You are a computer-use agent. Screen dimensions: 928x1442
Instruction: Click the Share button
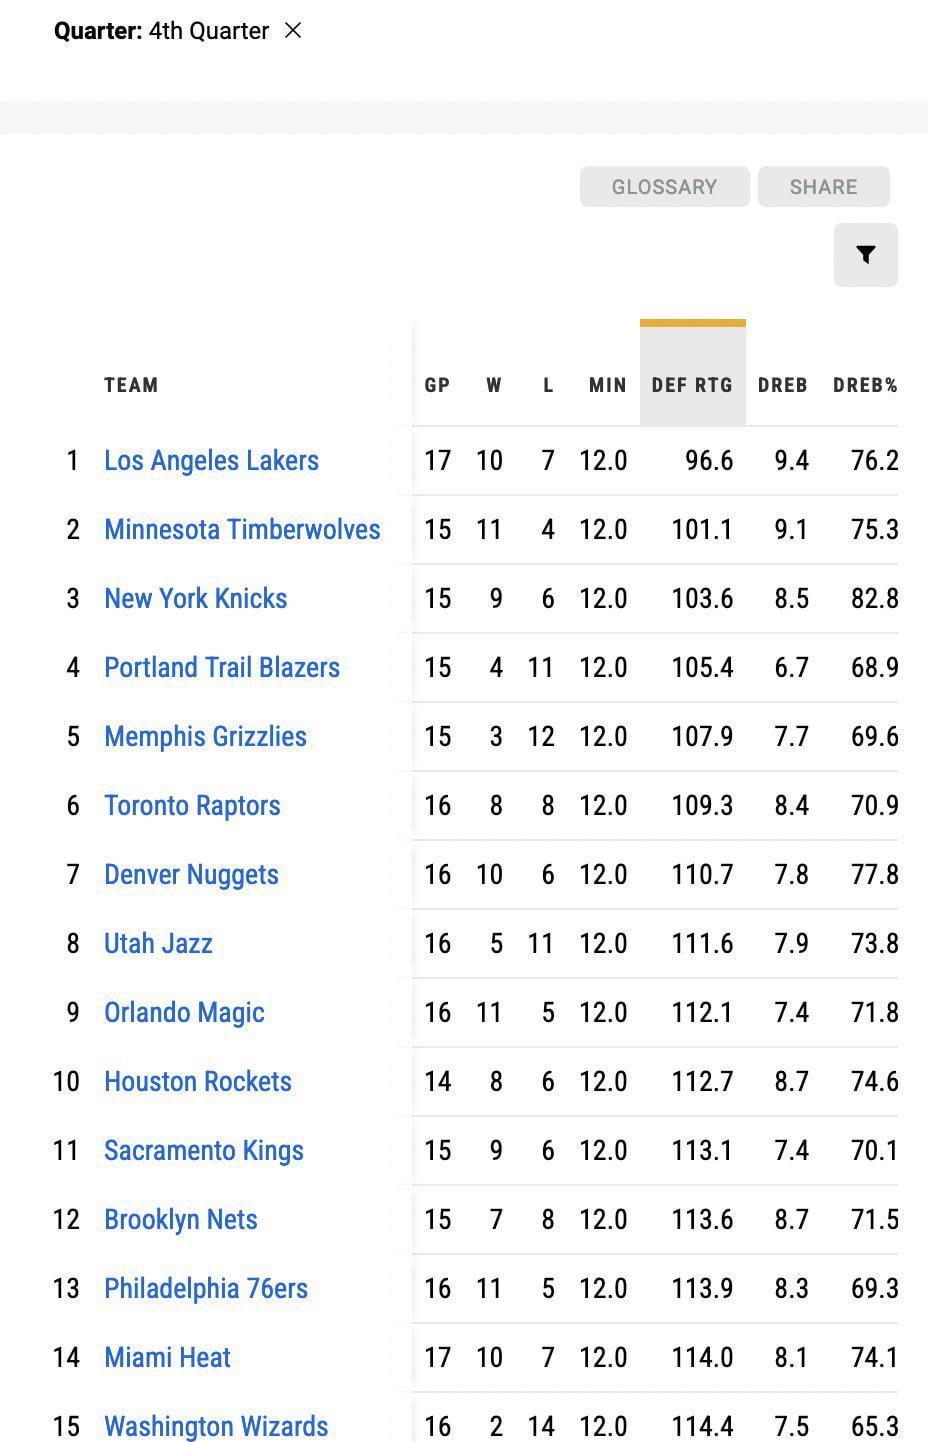click(823, 187)
